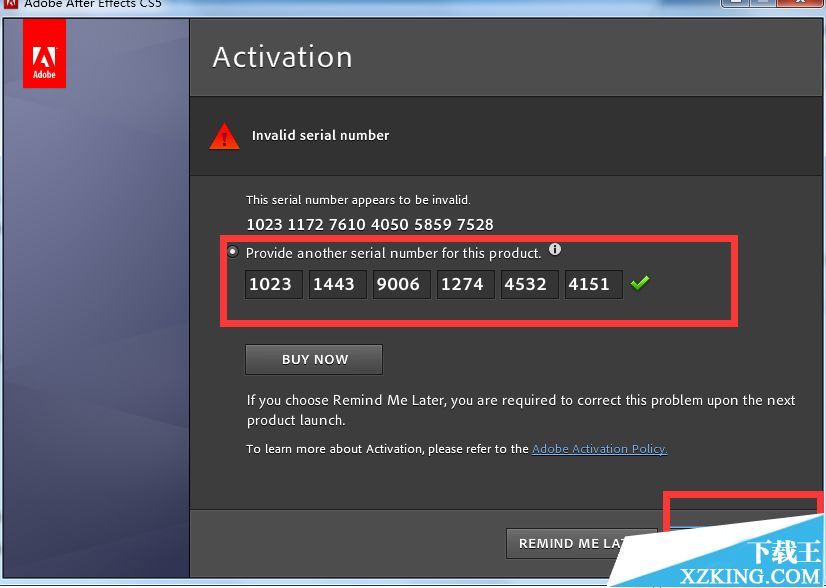Viewport: 826px width, 588px height.
Task: Click the serial field containing 1274
Action: point(466,285)
